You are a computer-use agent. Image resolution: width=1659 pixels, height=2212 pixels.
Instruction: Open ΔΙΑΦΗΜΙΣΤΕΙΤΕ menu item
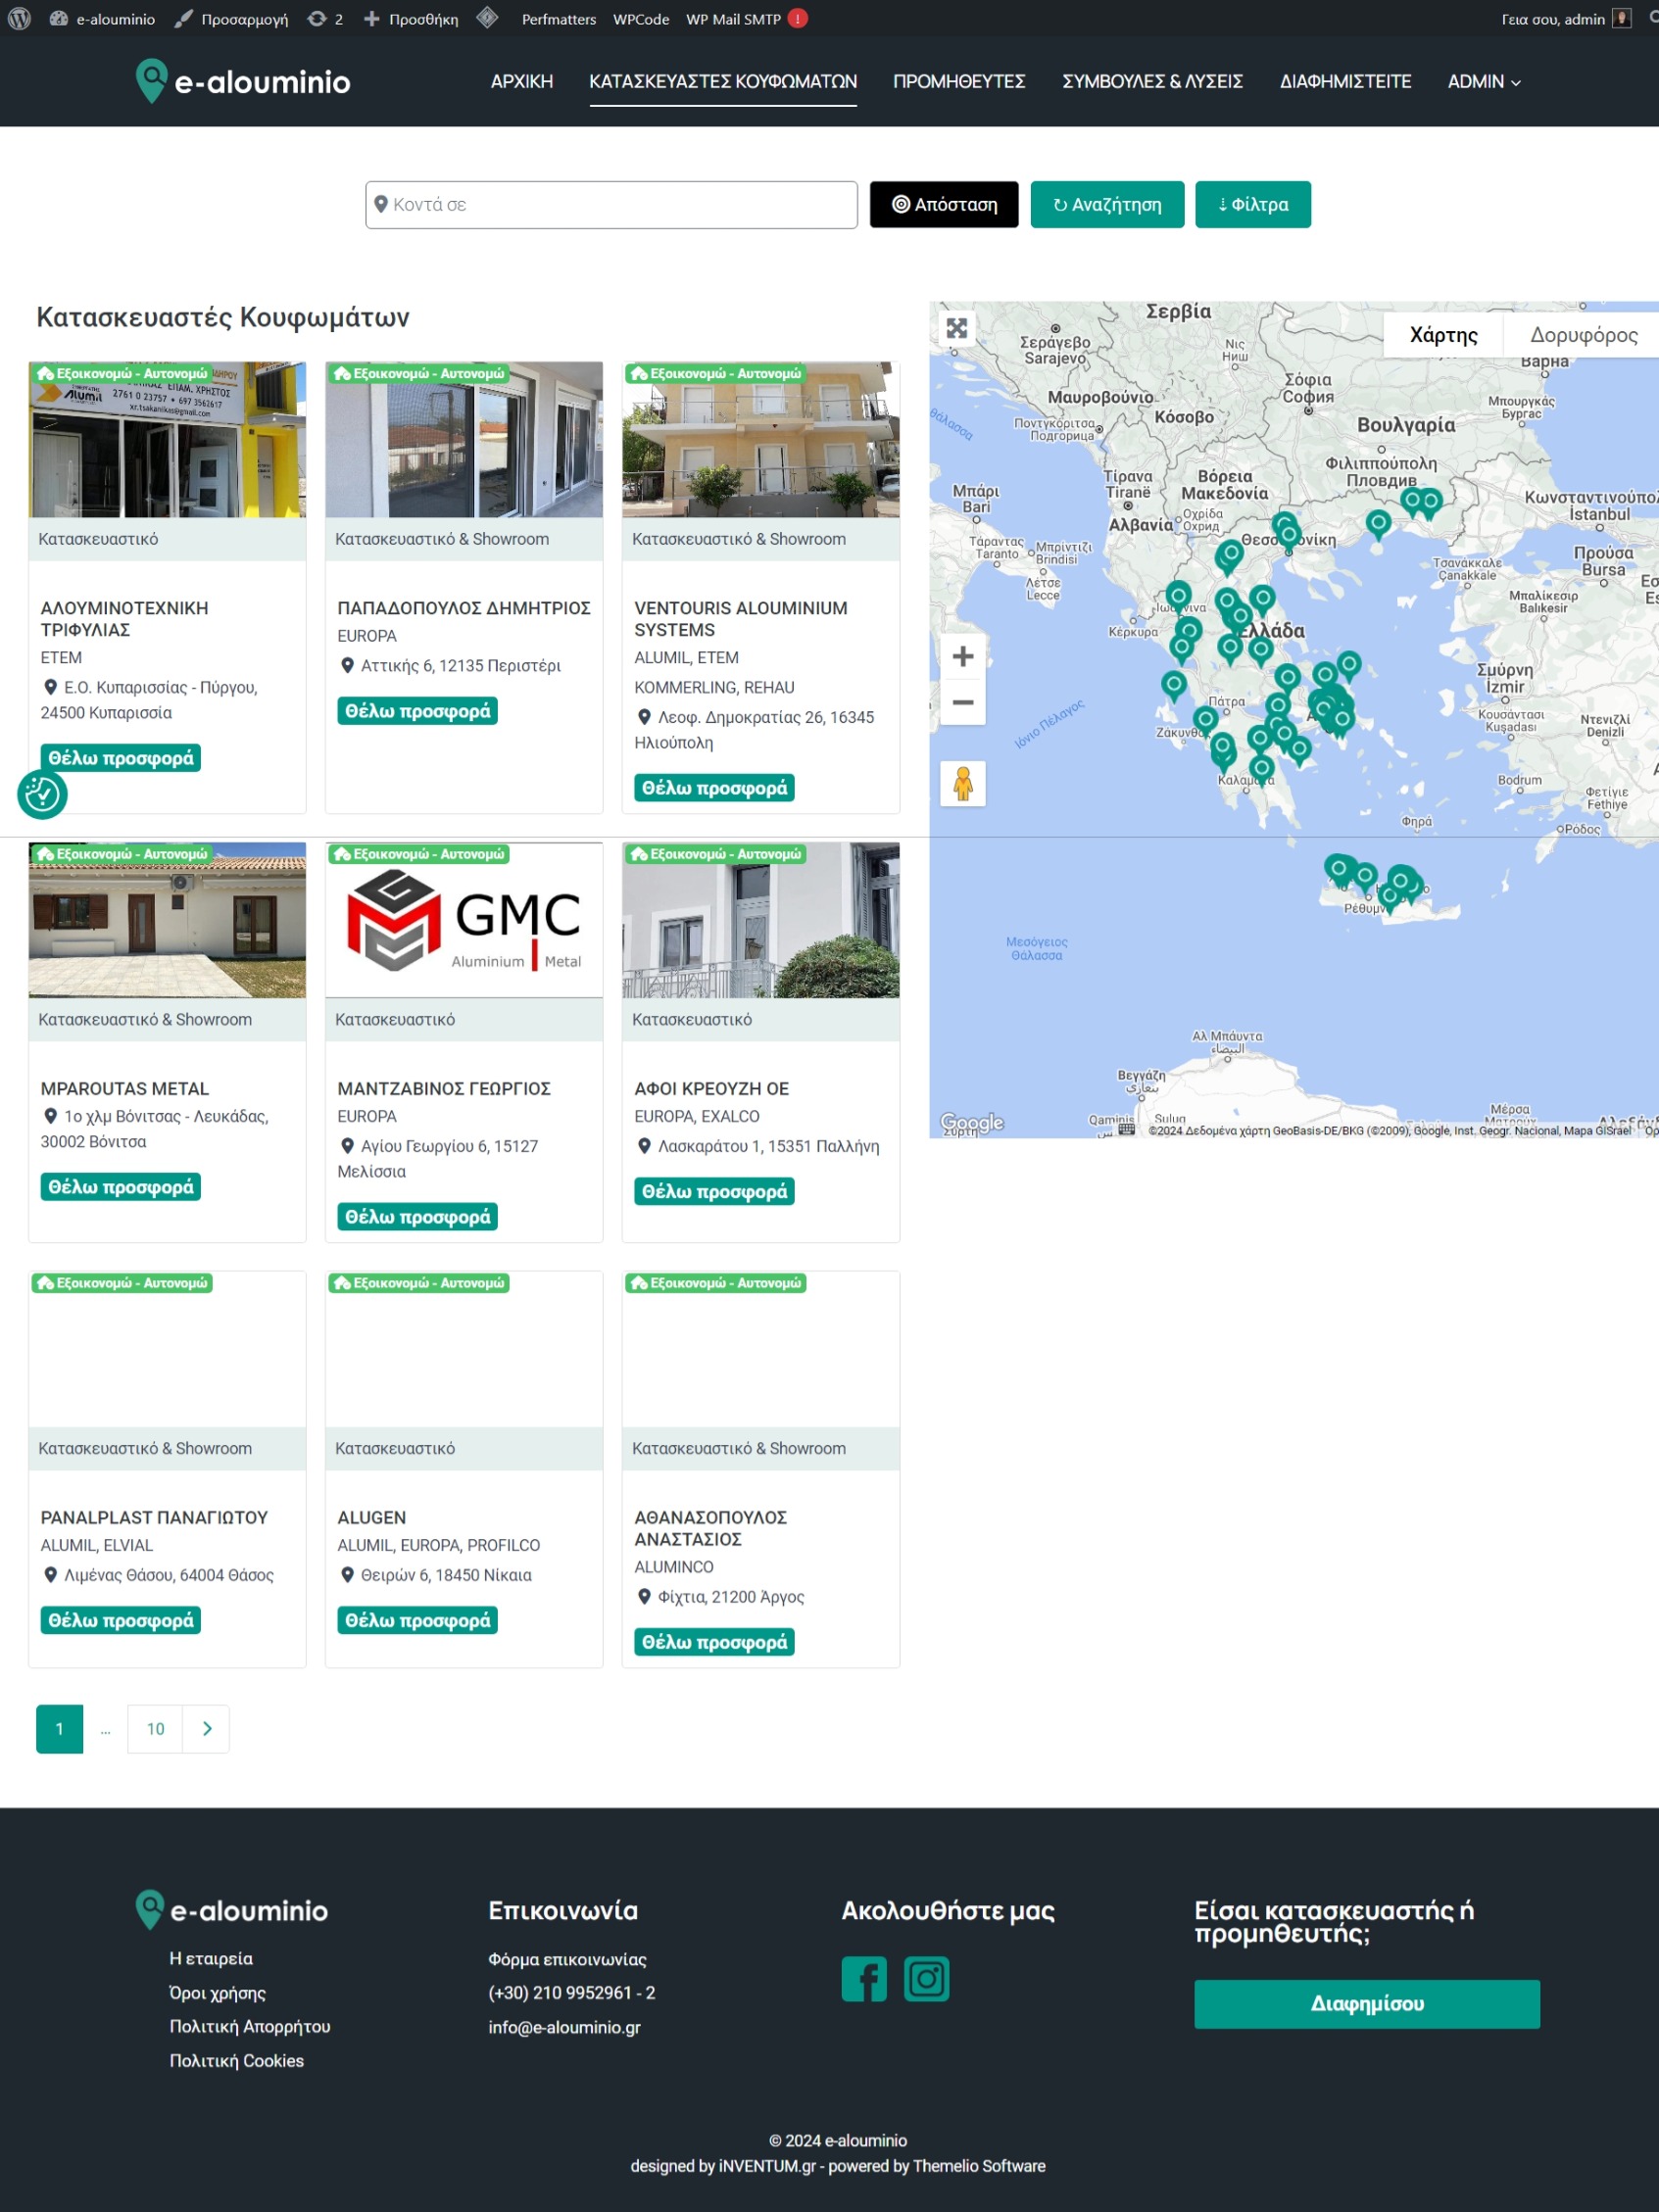pyautogui.click(x=1345, y=82)
